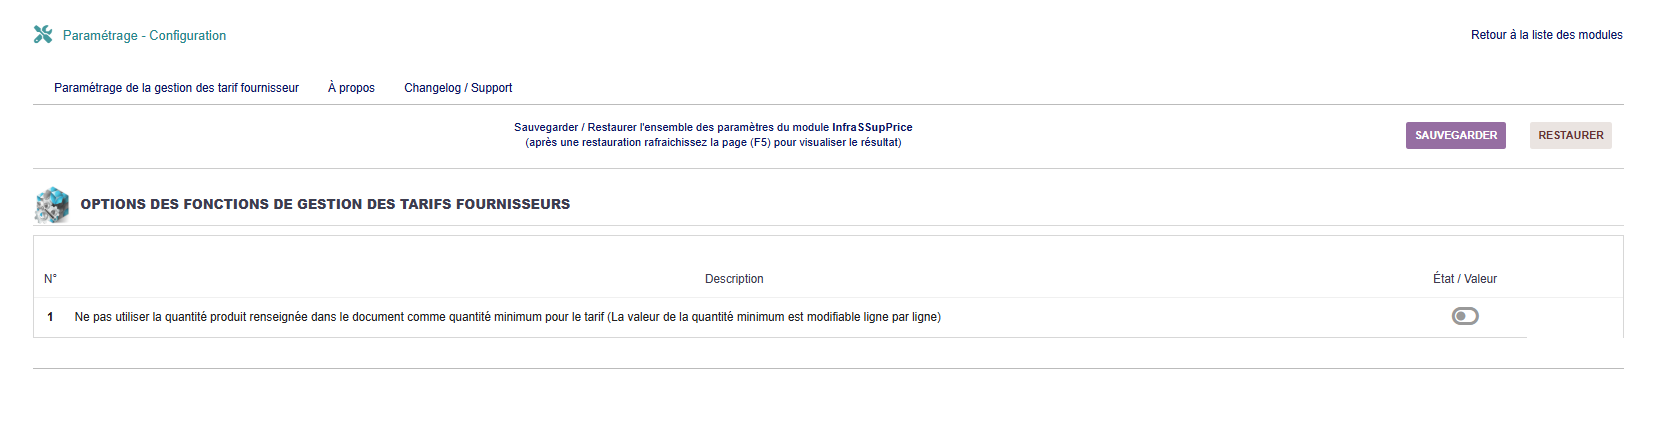The height and width of the screenshot is (444, 1653).
Task: Click the supplier tariff module cube icon
Action: pyautogui.click(x=52, y=204)
